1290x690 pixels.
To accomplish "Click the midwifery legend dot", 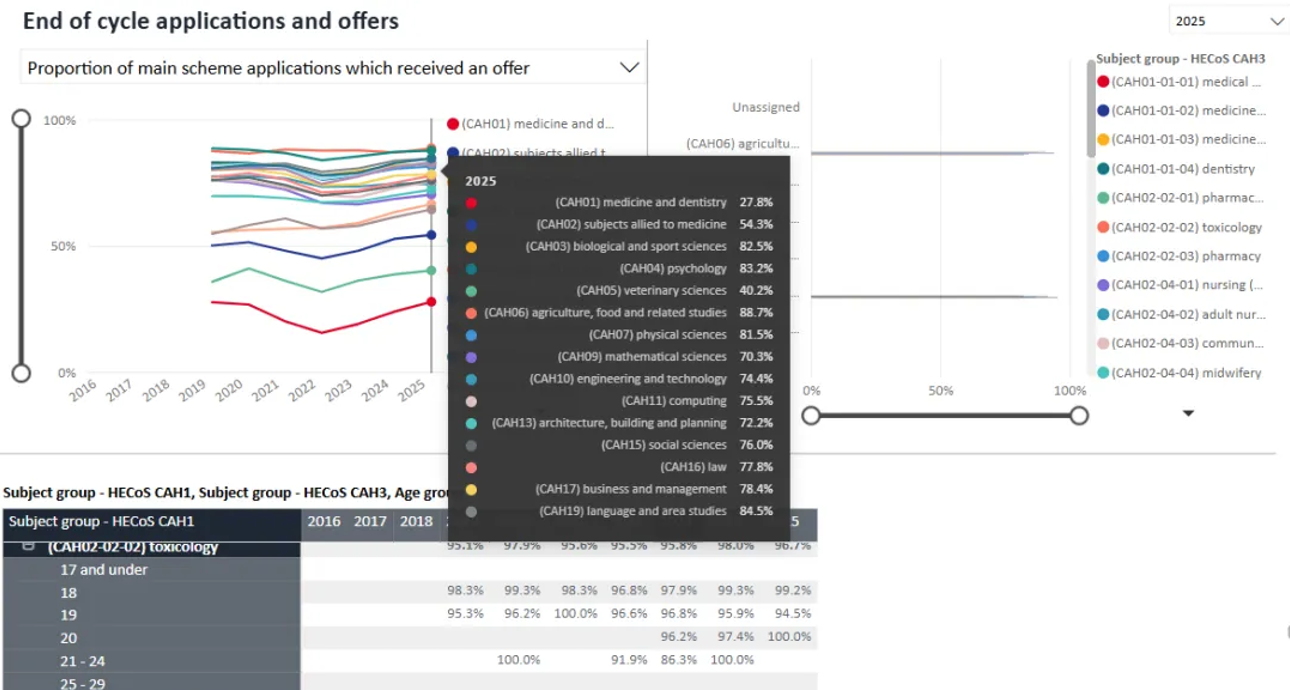I will 1103,373.
